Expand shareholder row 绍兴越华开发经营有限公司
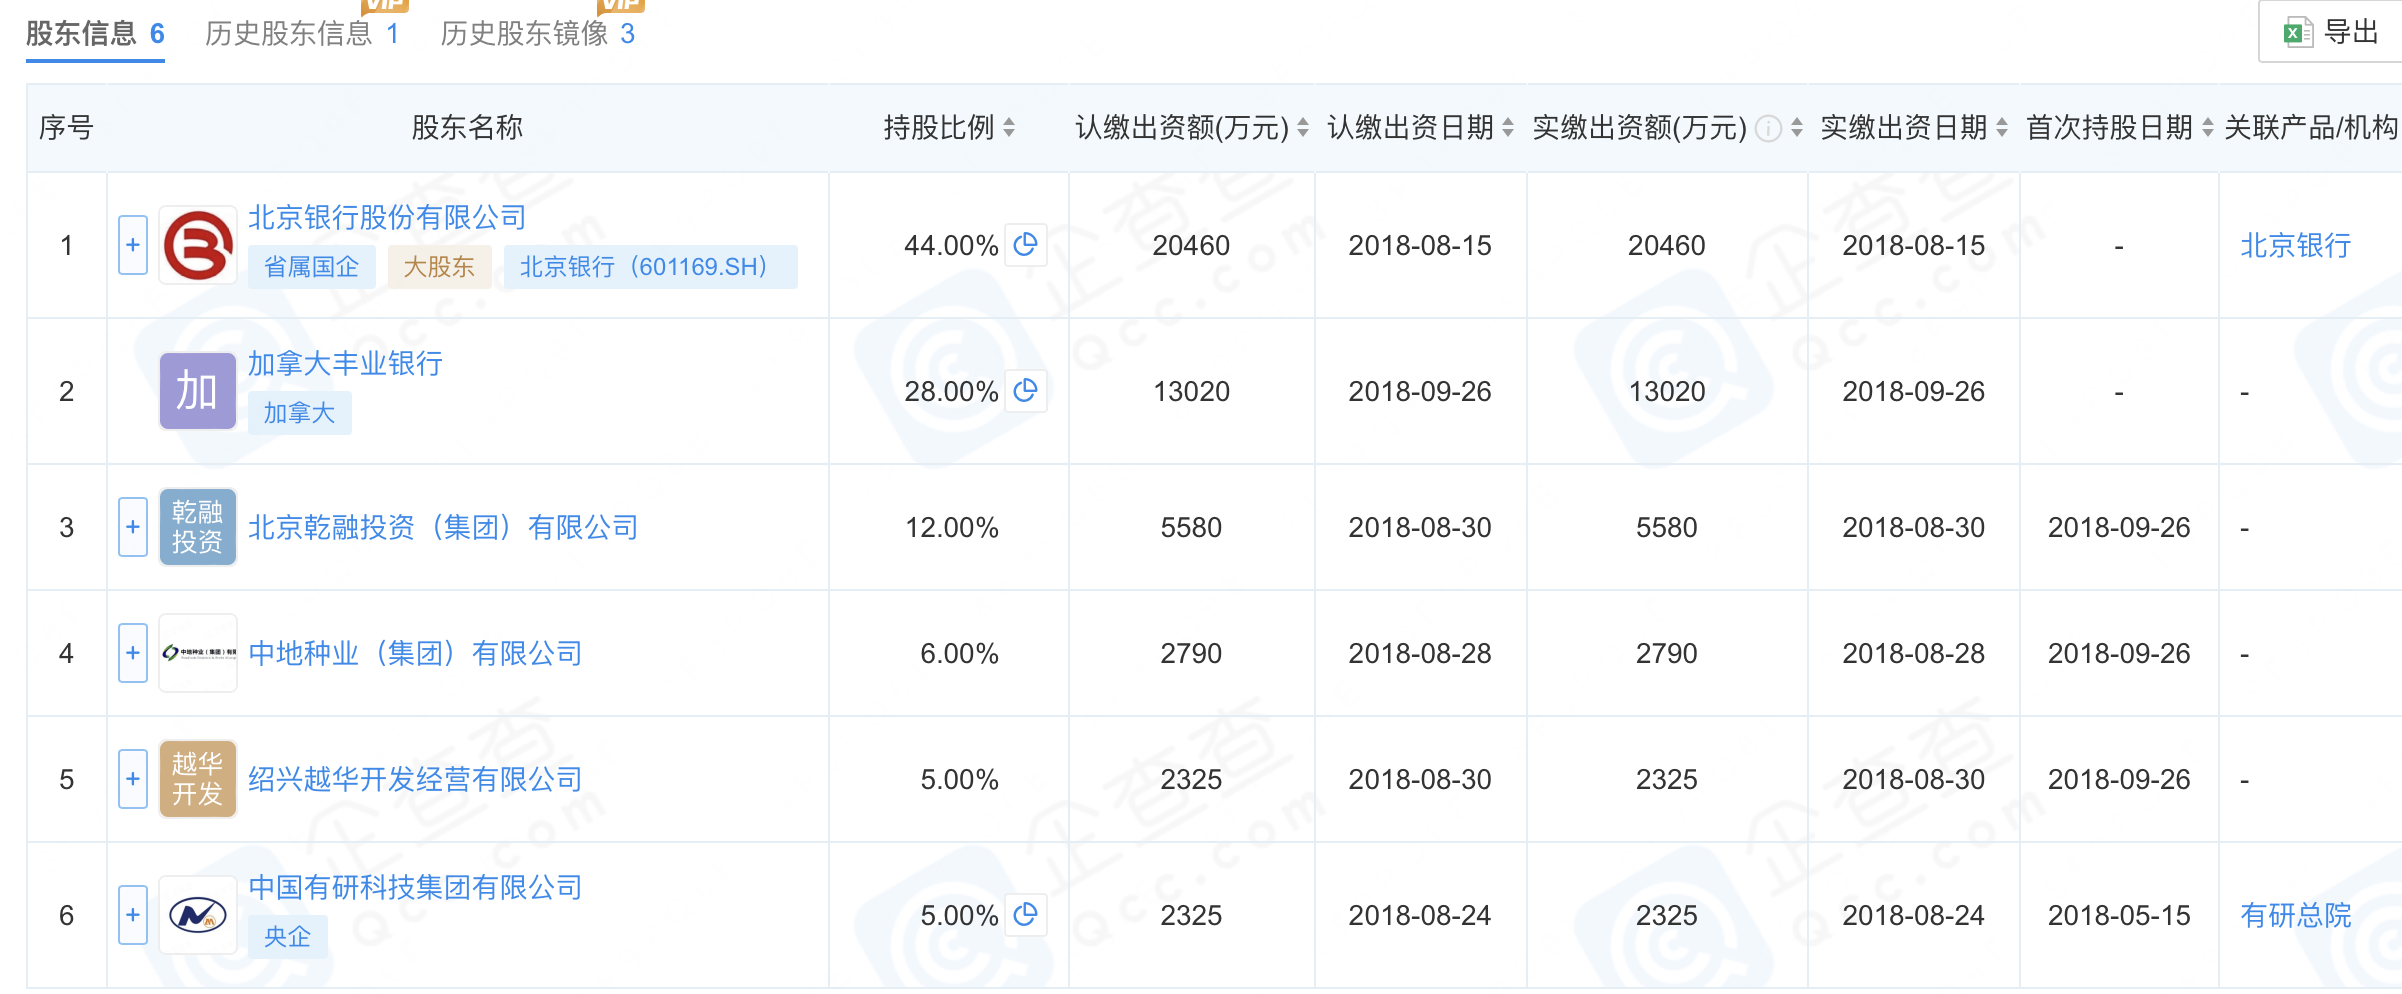 (x=133, y=779)
